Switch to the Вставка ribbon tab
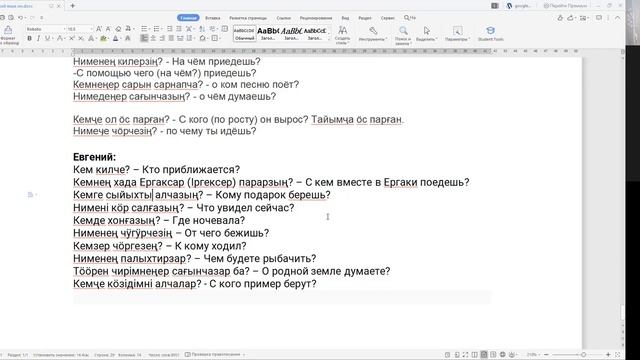 pos(213,18)
